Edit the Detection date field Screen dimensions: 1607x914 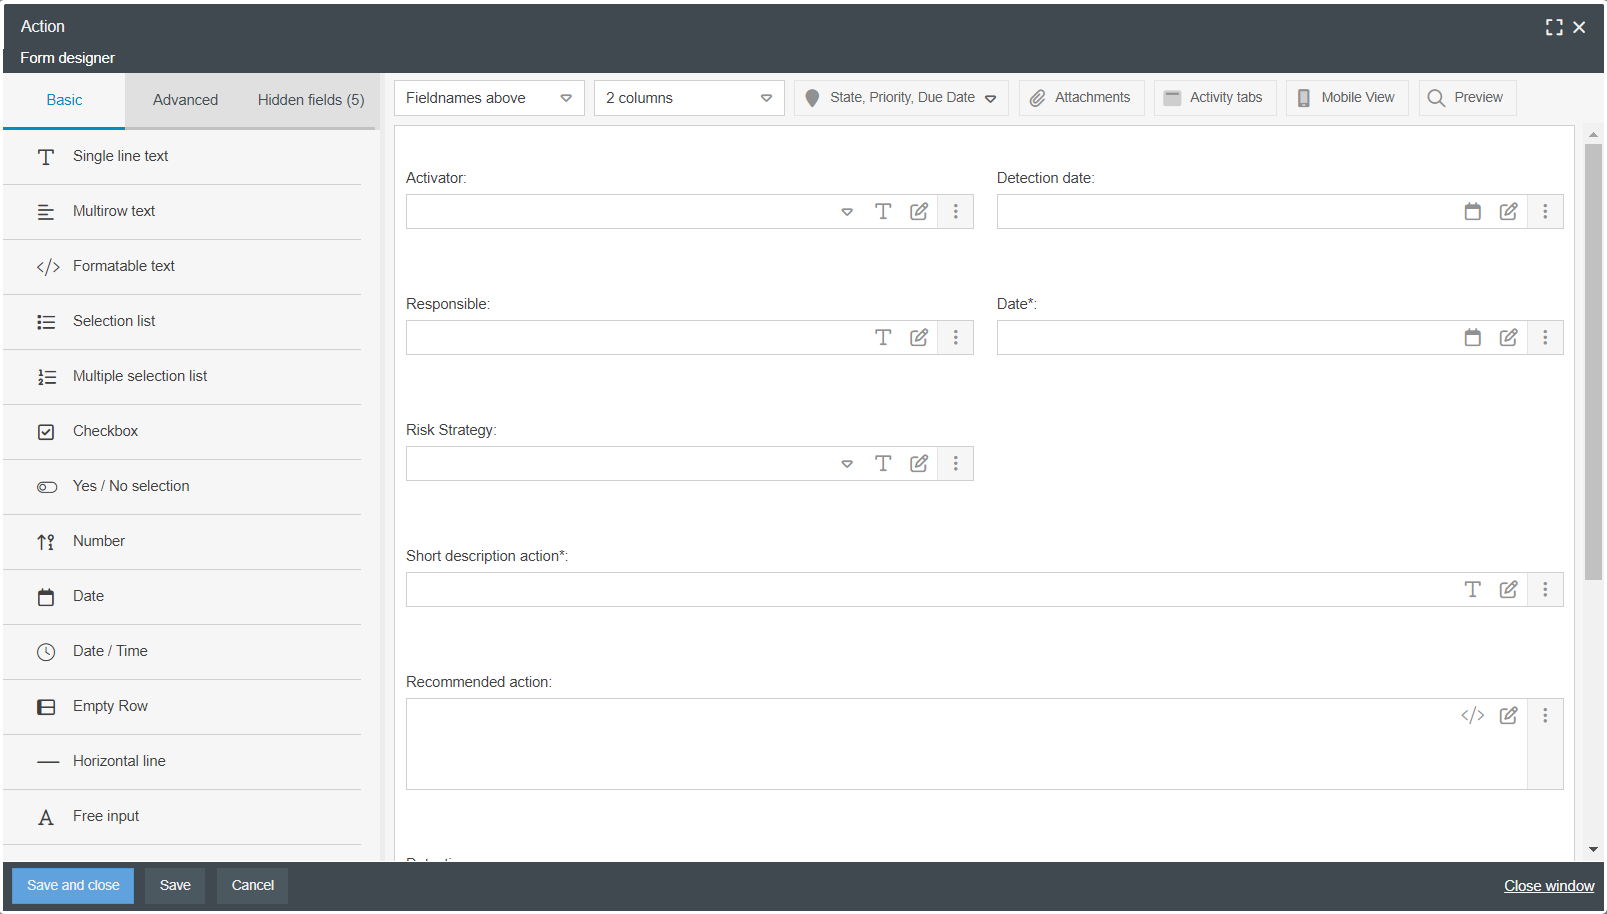[1509, 211]
